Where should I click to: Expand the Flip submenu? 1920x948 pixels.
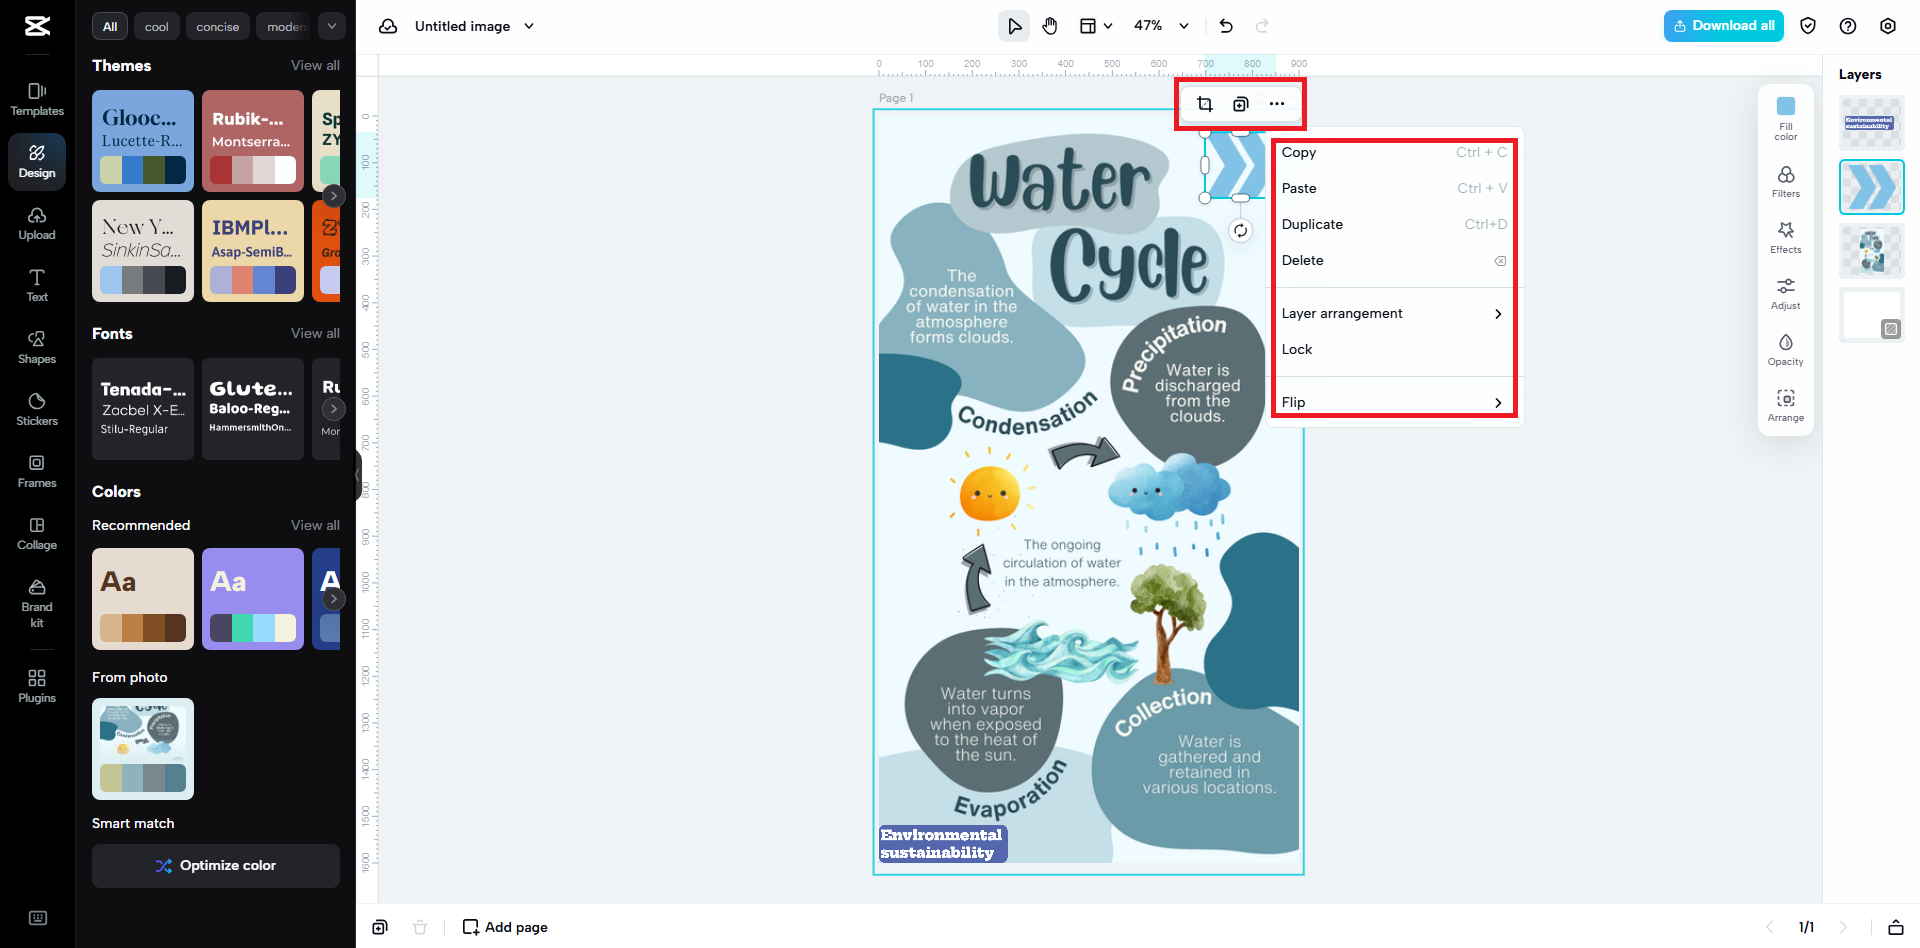(x=1392, y=402)
